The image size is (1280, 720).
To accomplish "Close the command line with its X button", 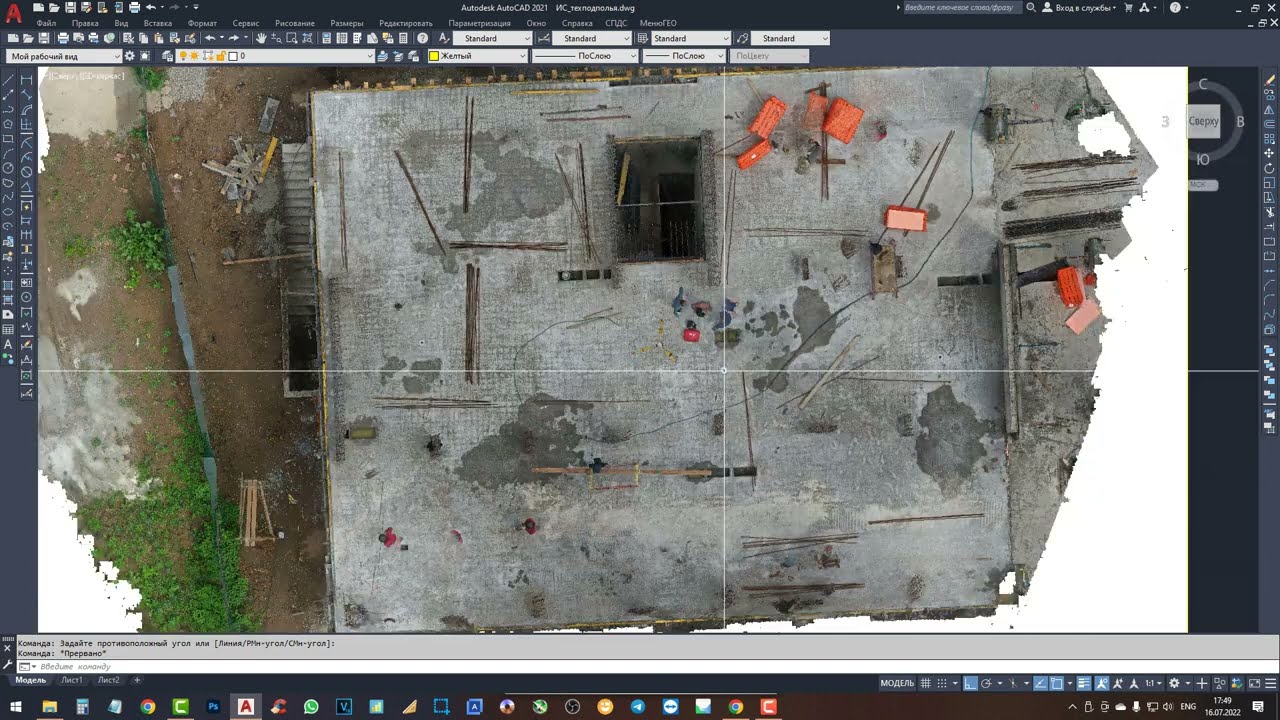I will pos(9,648).
